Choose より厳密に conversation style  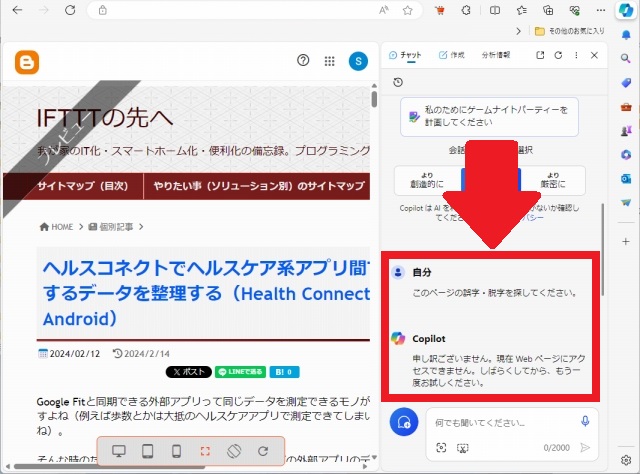553,180
